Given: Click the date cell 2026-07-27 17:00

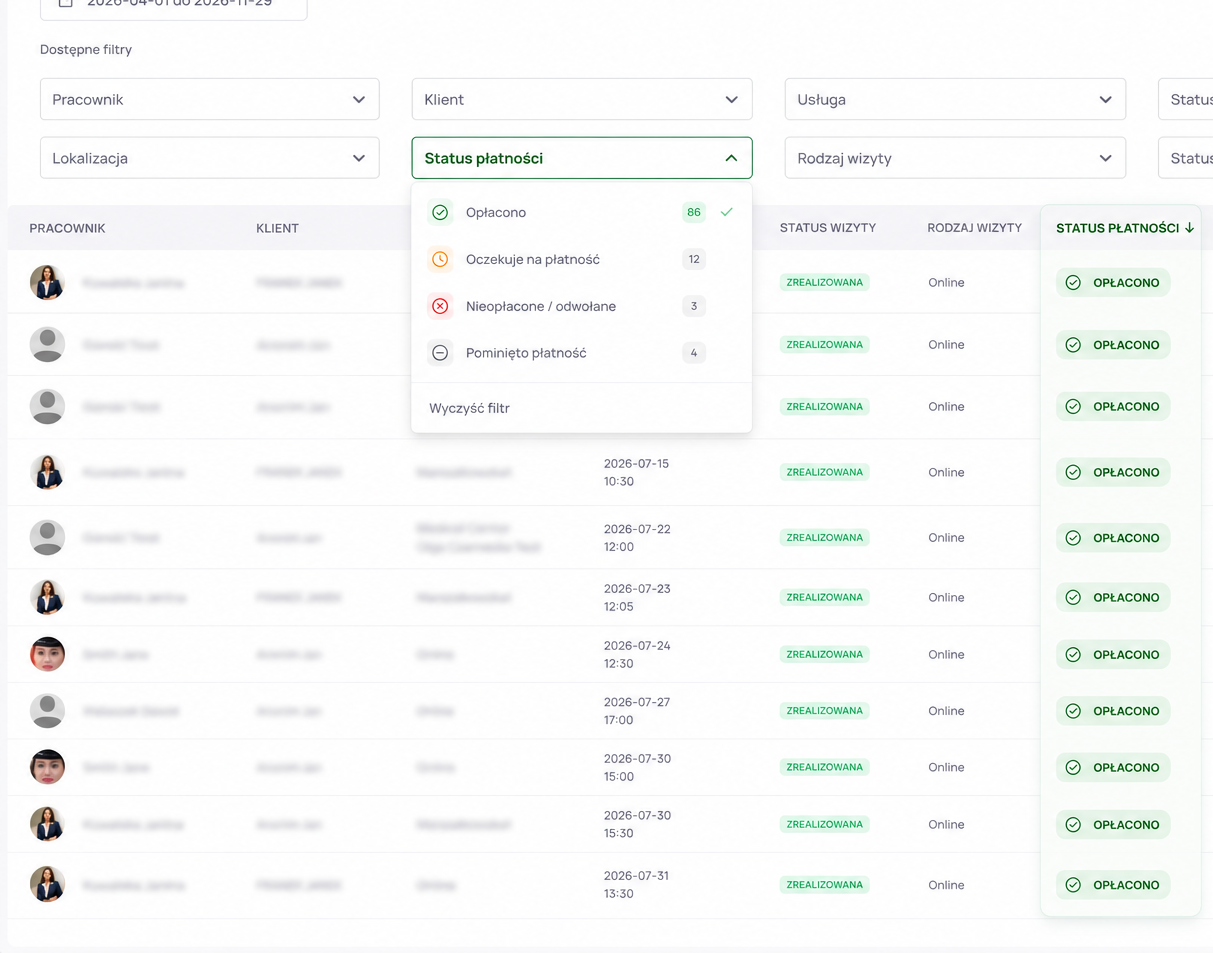Looking at the screenshot, I should point(637,711).
